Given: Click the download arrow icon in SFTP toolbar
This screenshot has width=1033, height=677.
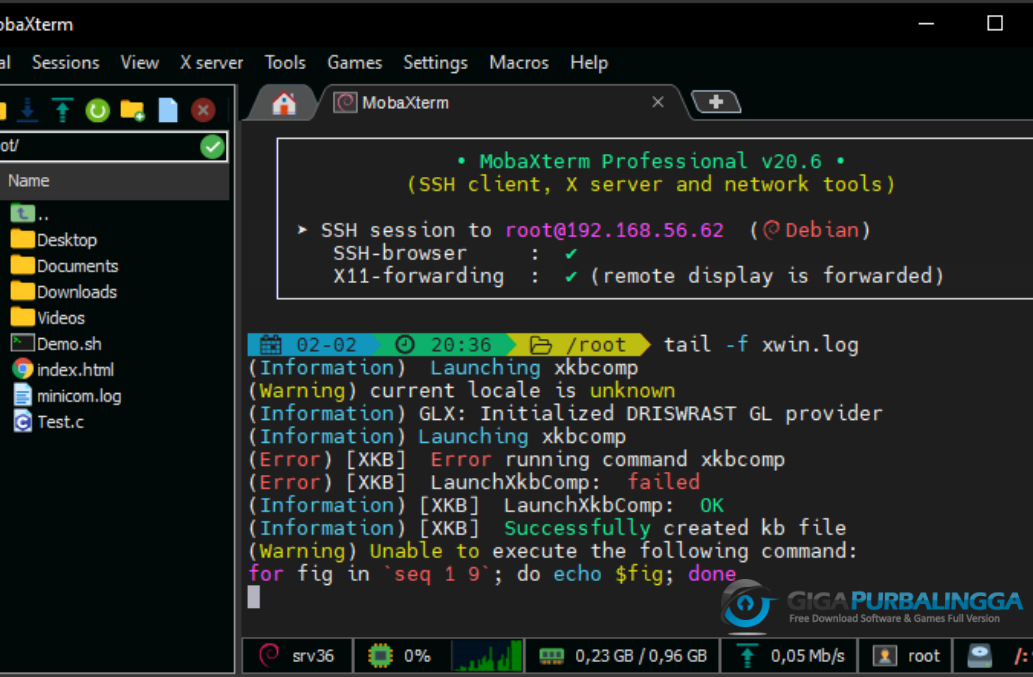Looking at the screenshot, I should 28,110.
